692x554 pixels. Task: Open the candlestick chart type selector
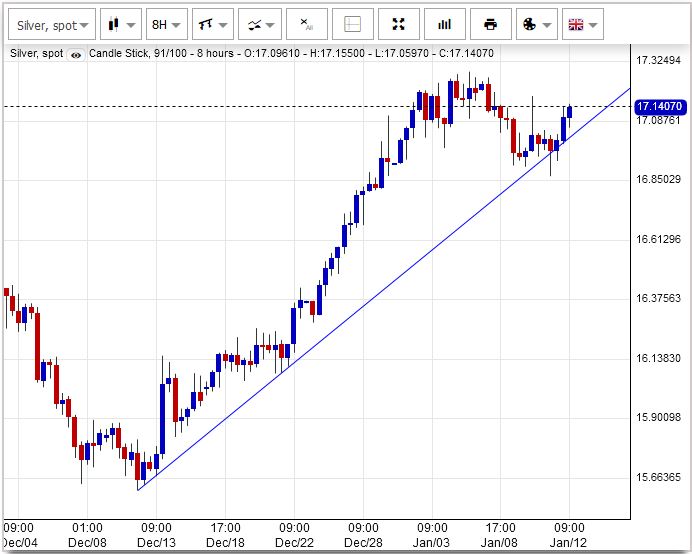coord(121,24)
